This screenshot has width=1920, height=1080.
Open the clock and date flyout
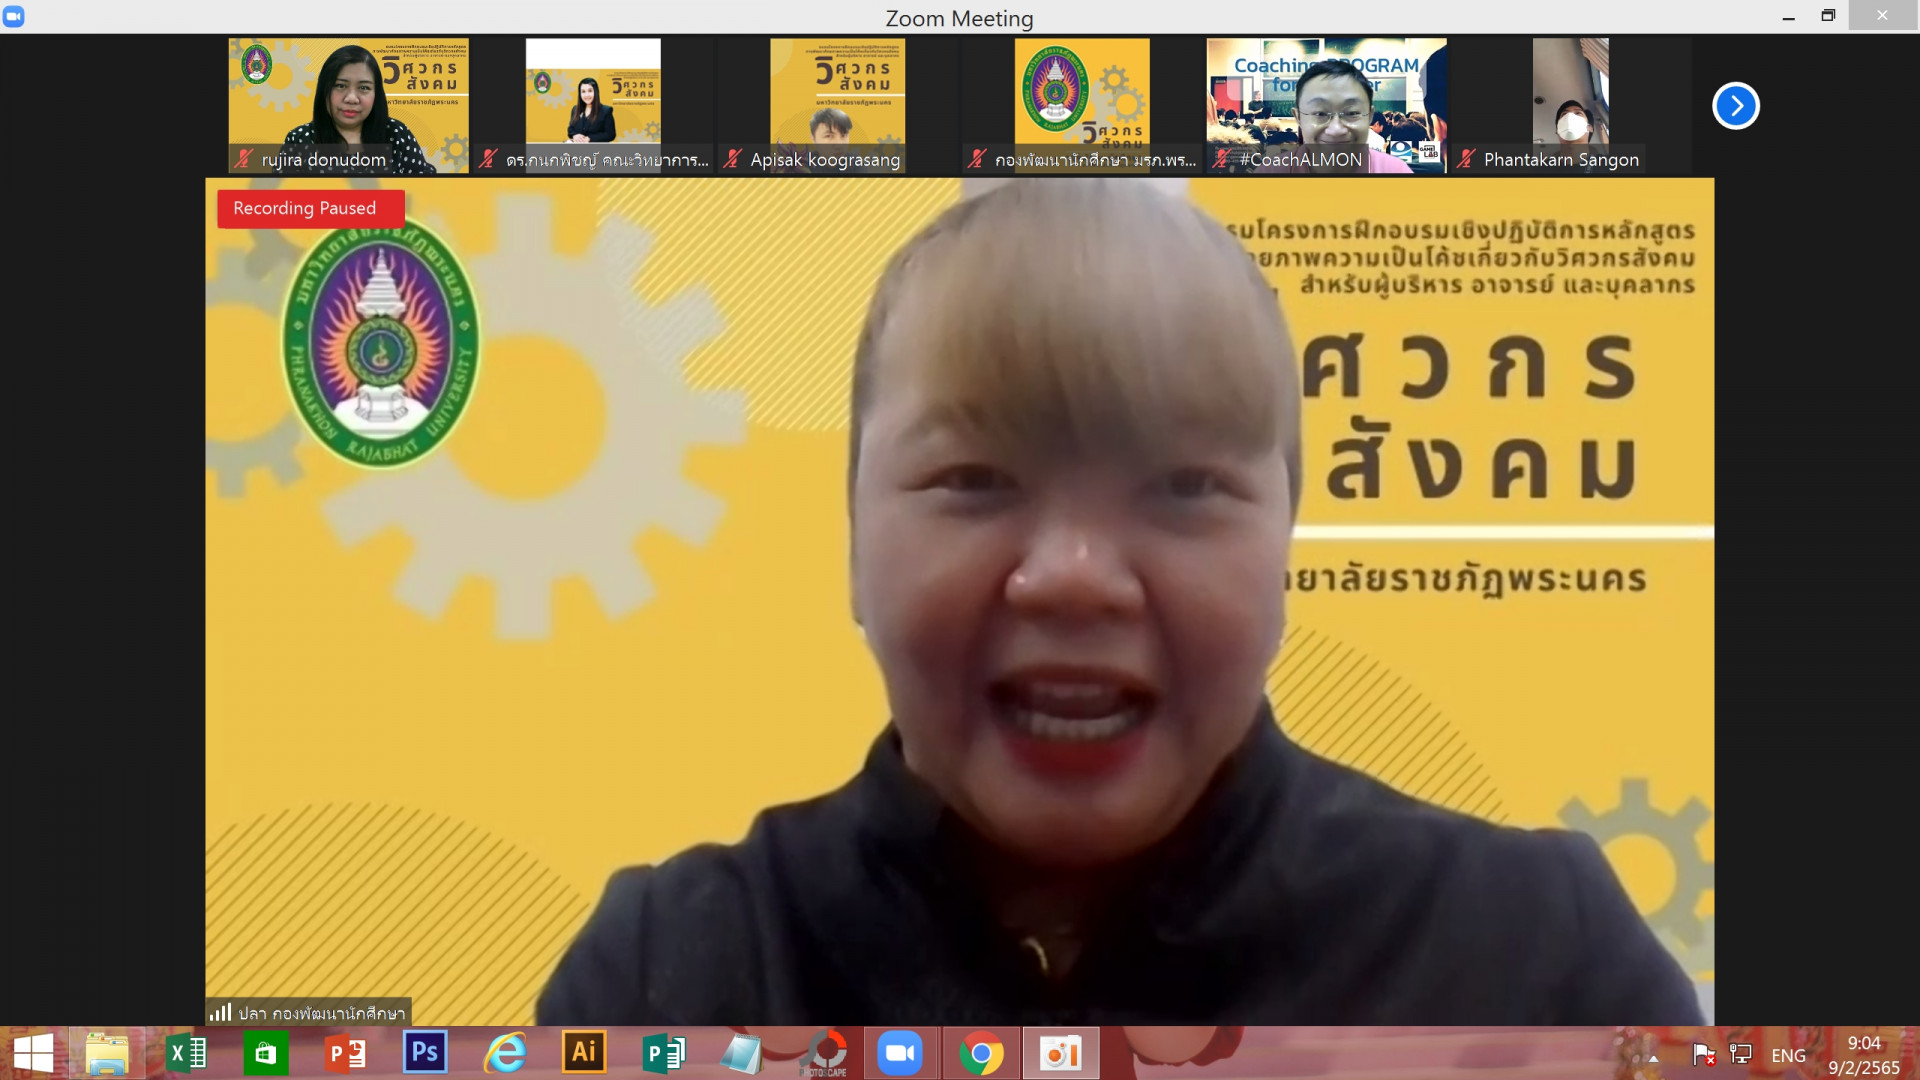click(x=1863, y=1055)
